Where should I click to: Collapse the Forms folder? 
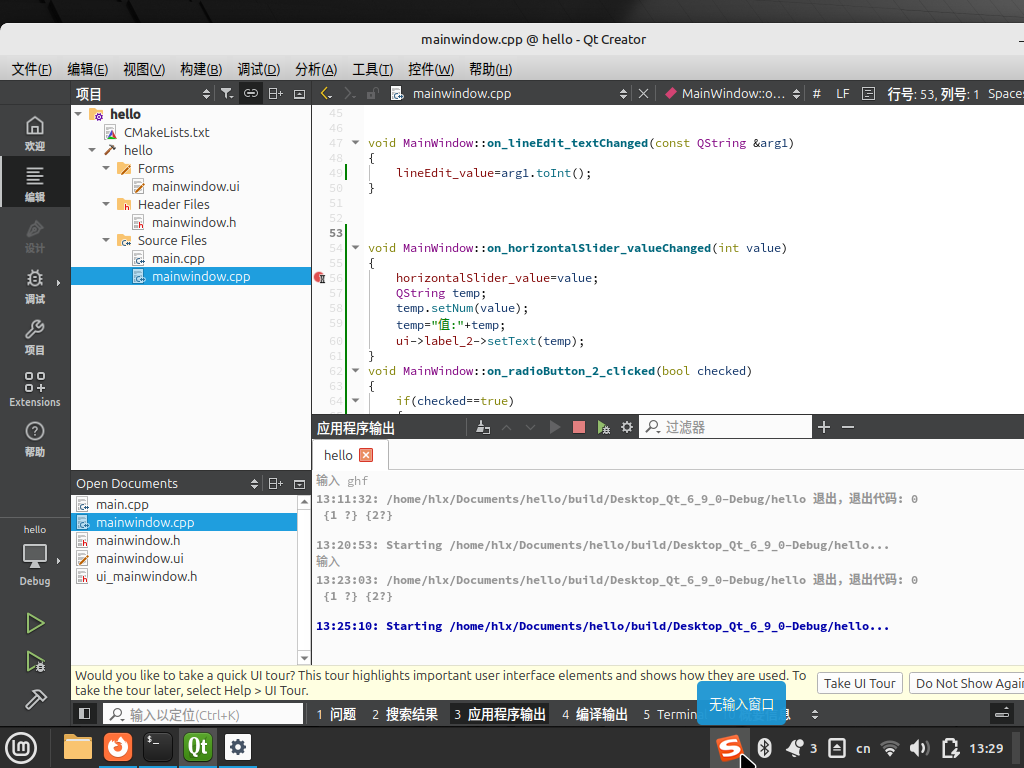106,168
